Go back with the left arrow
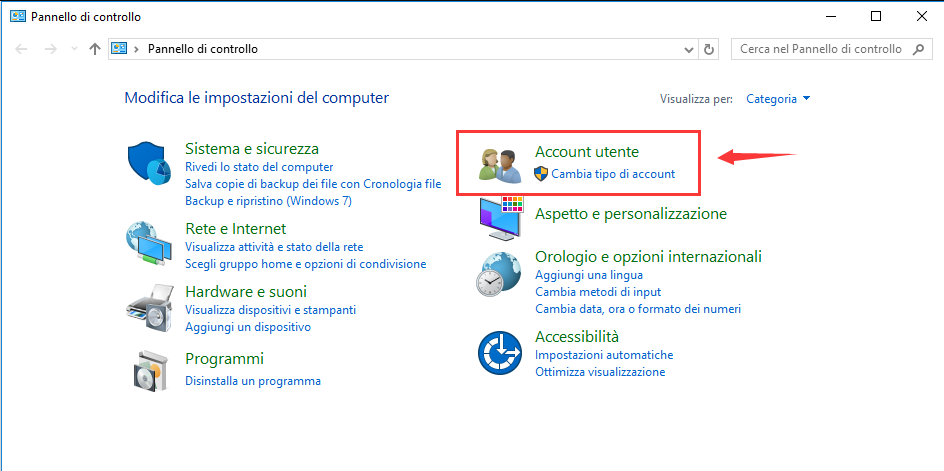944x471 pixels. (x=22, y=49)
